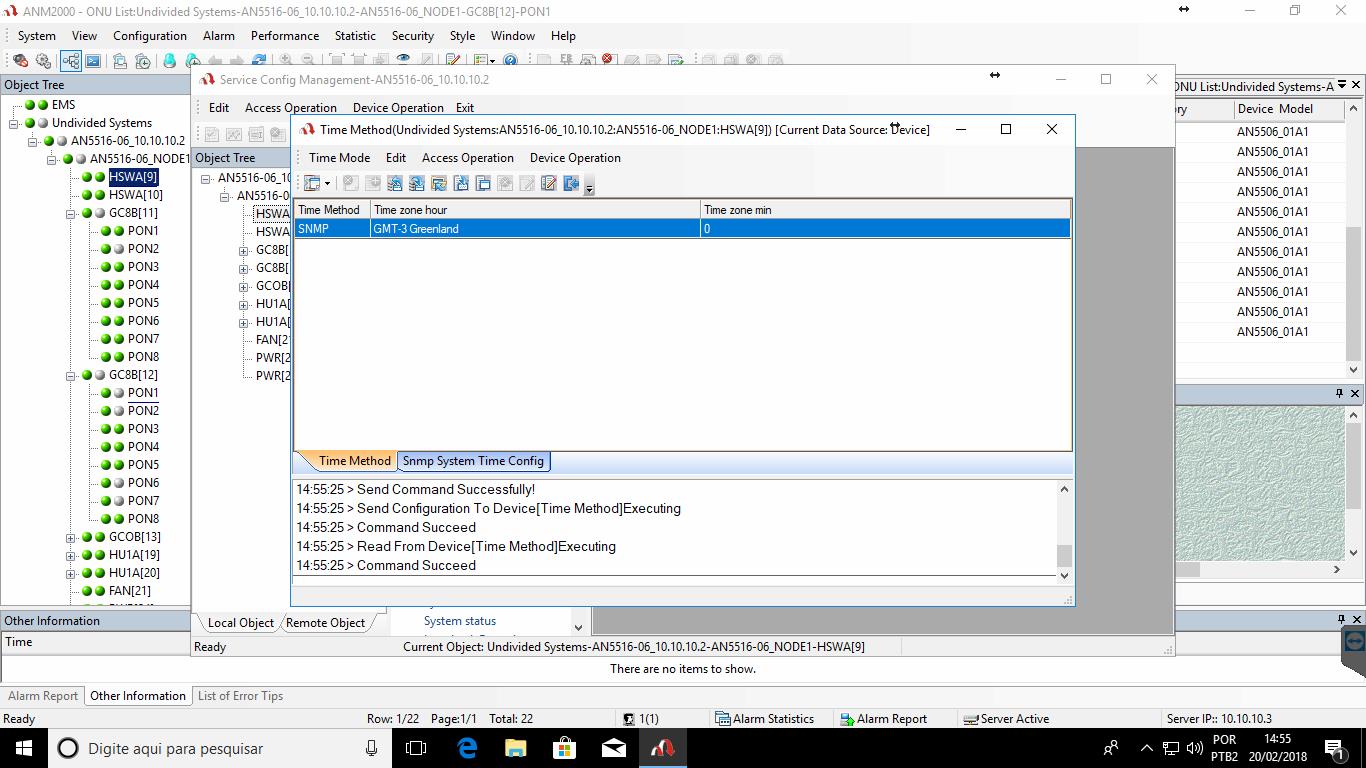Select the GMT-3 Greenland time zone cell

pos(535,229)
